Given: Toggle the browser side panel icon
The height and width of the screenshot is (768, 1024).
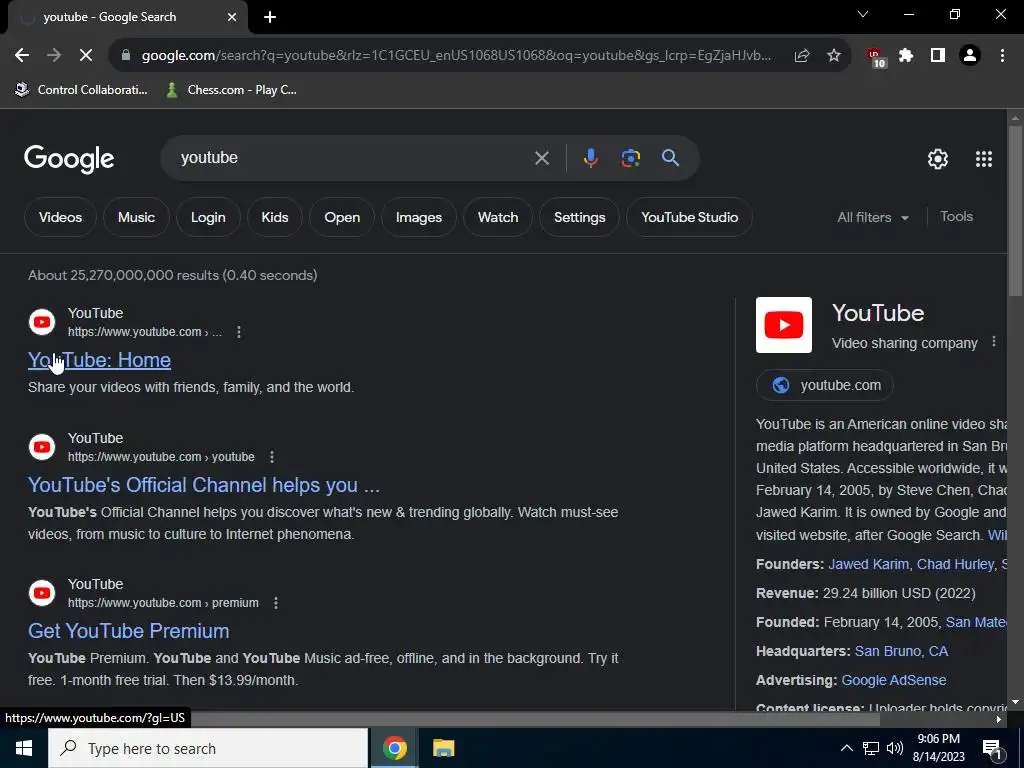Looking at the screenshot, I should coord(938,56).
